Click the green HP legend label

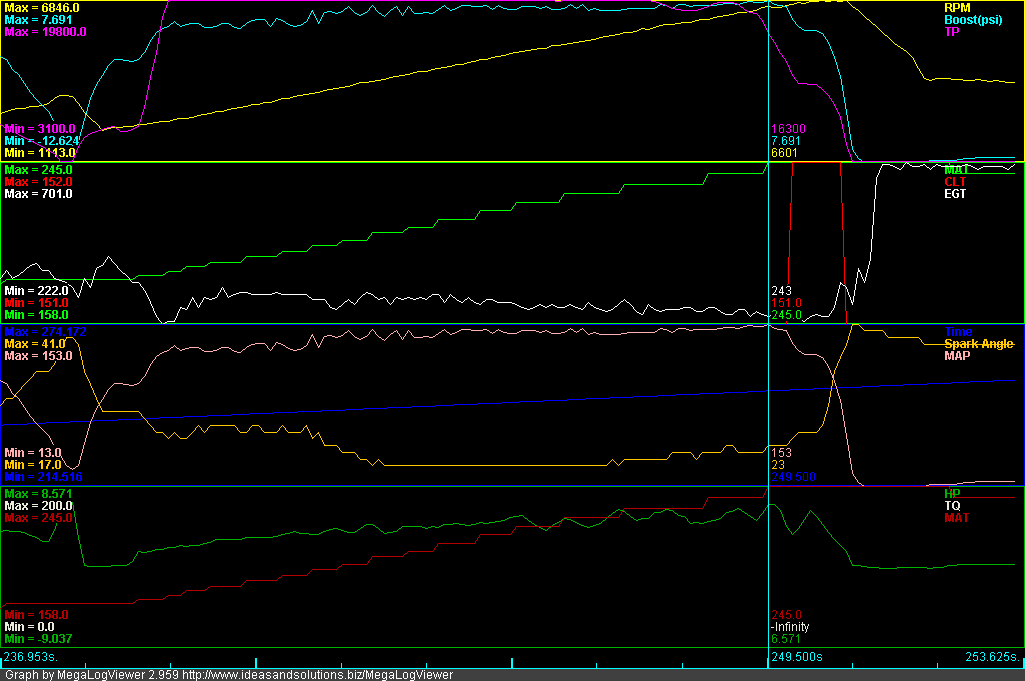(953, 494)
